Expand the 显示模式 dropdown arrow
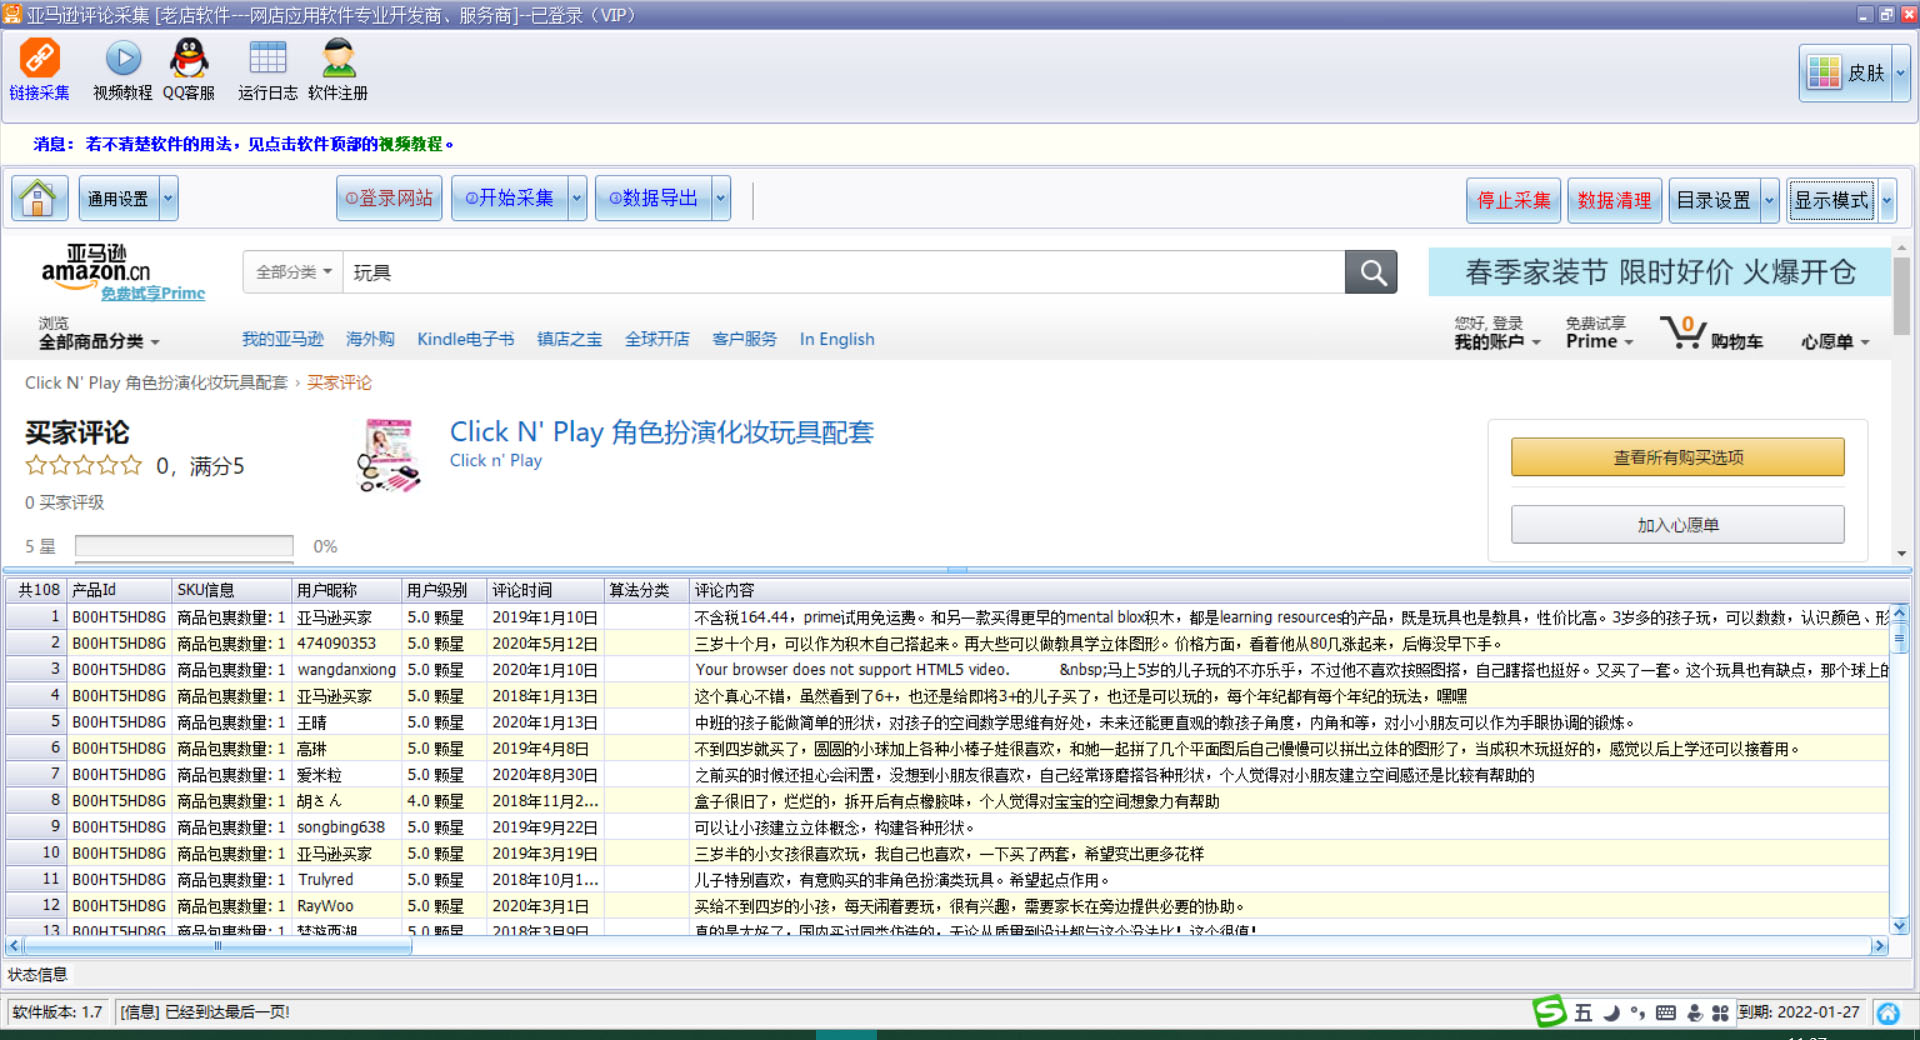The image size is (1920, 1040). [1887, 200]
